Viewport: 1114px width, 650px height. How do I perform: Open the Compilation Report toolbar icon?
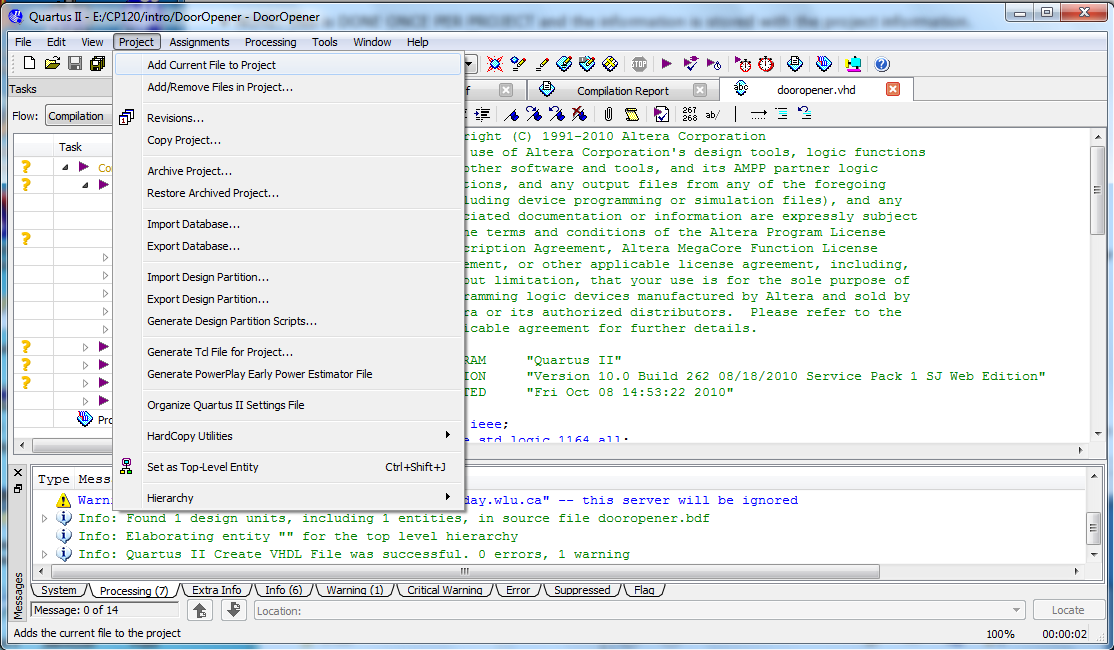coord(795,65)
